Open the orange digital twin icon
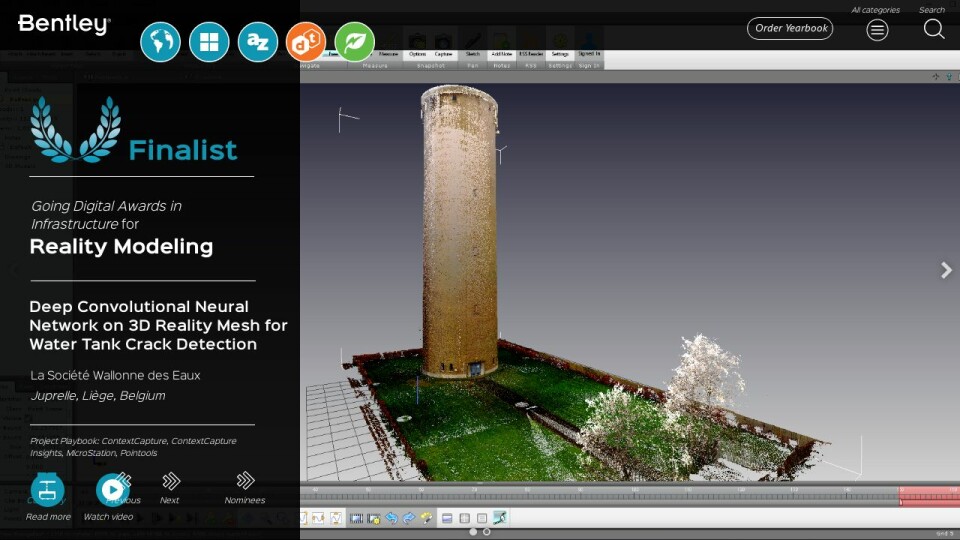 306,42
